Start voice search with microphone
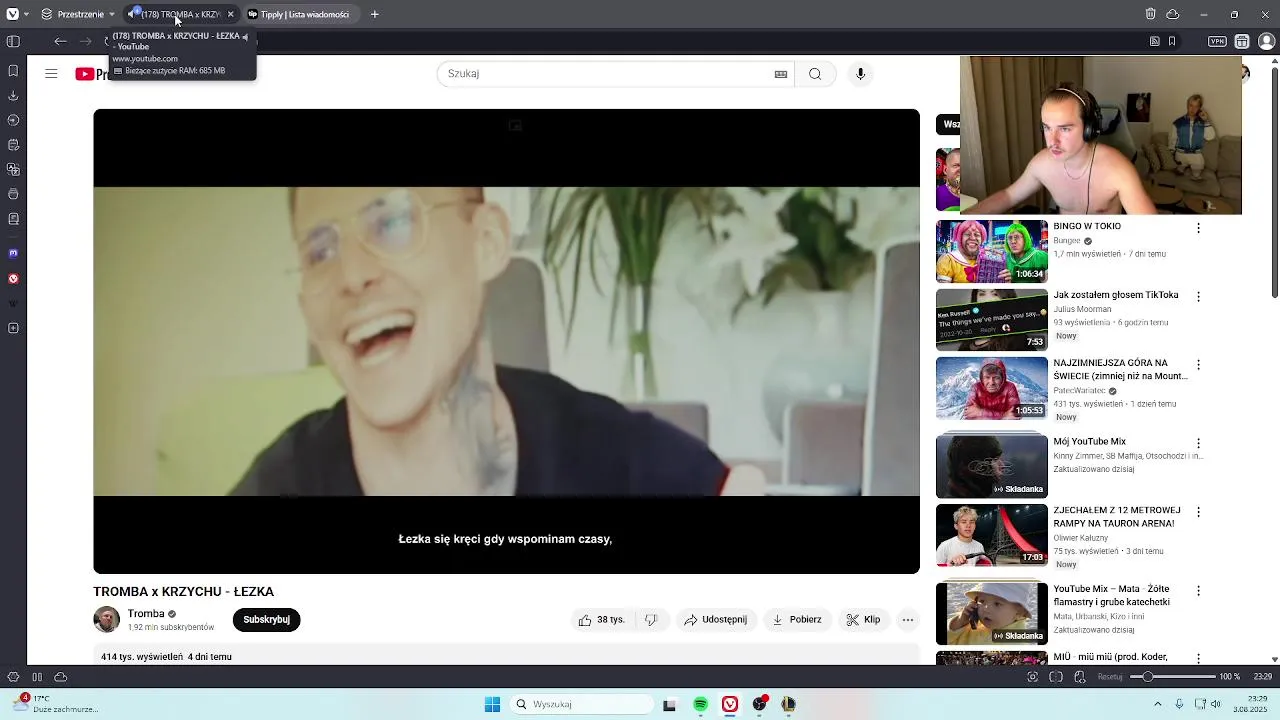 point(860,74)
